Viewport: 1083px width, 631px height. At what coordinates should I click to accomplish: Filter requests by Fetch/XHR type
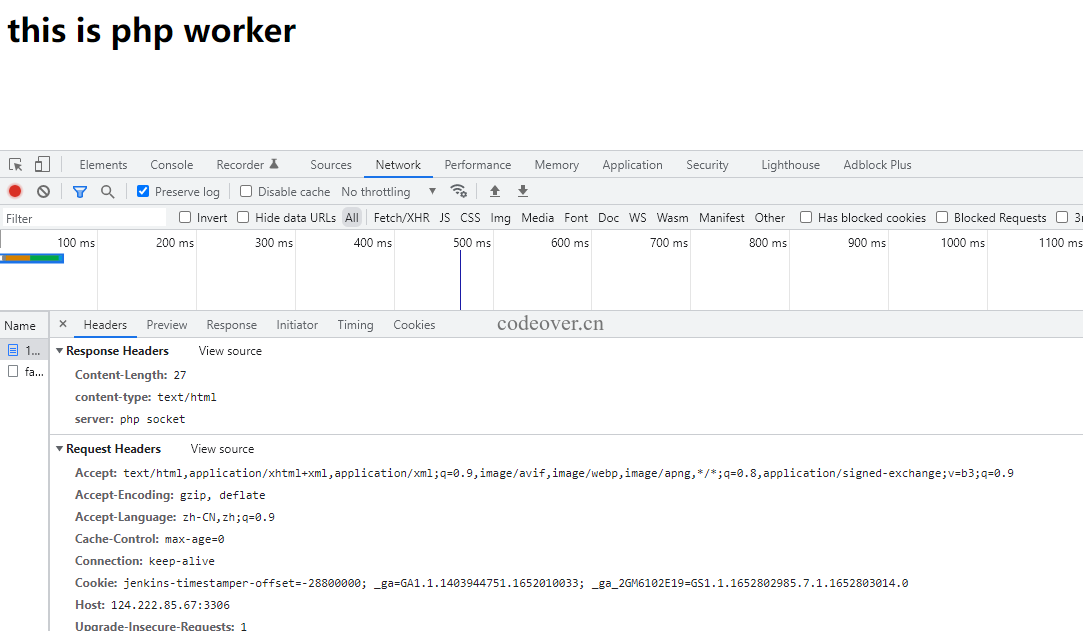pyautogui.click(x=401, y=217)
